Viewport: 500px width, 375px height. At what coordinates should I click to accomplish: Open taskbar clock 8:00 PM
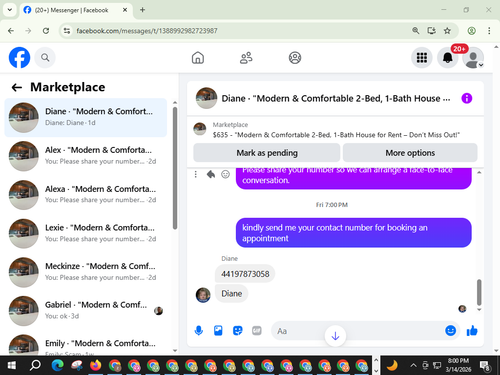[x=458, y=365]
